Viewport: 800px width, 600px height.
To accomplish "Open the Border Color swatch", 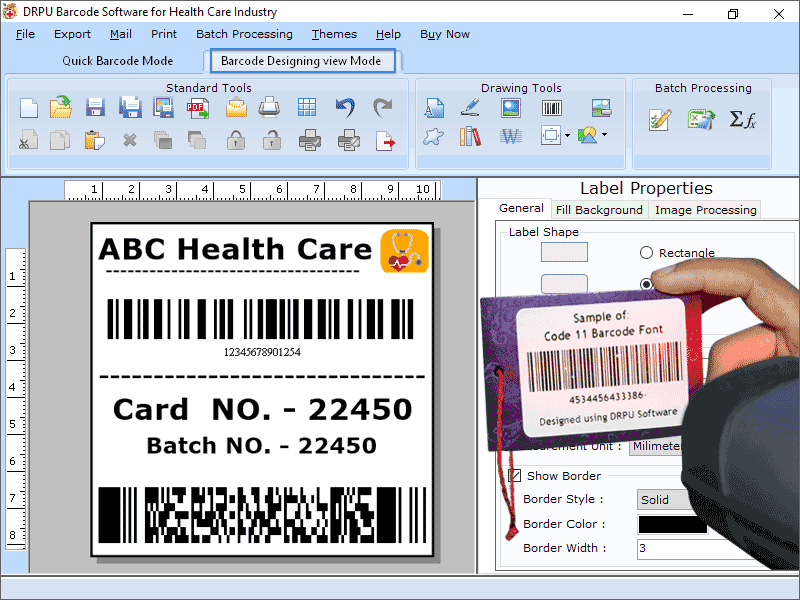I will [x=666, y=524].
